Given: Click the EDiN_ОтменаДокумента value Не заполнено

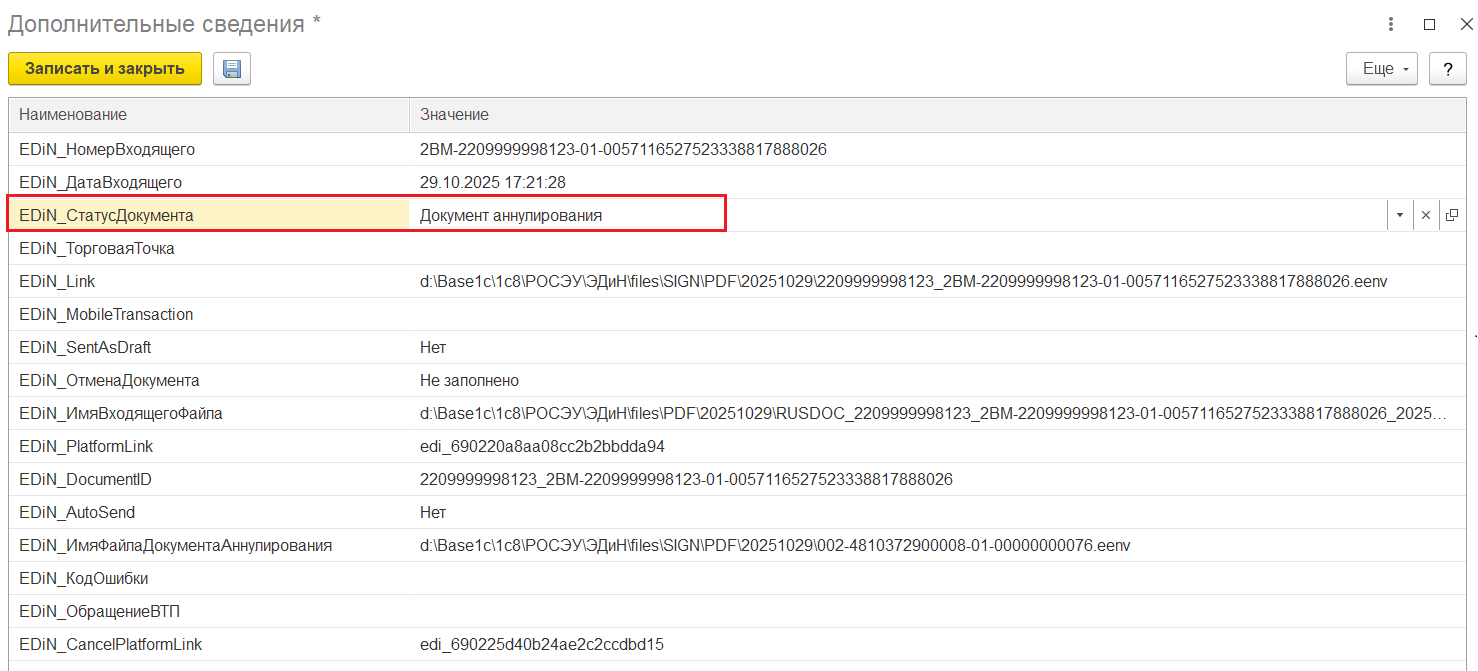Looking at the screenshot, I should coord(469,380).
